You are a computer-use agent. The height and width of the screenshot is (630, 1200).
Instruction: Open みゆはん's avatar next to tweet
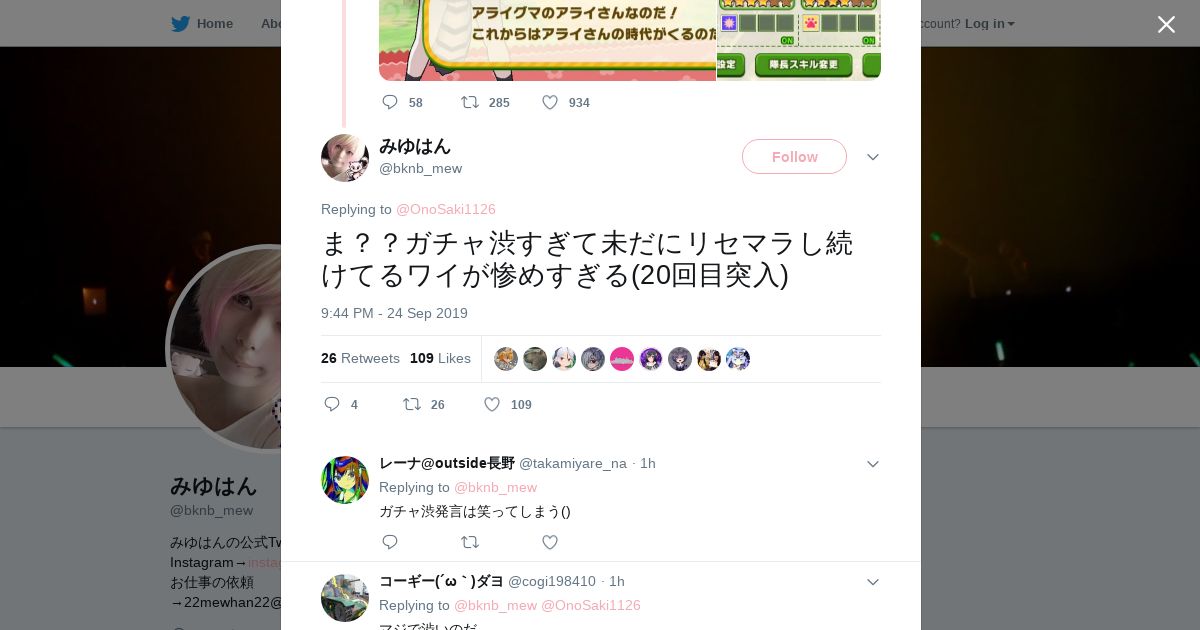[345, 158]
